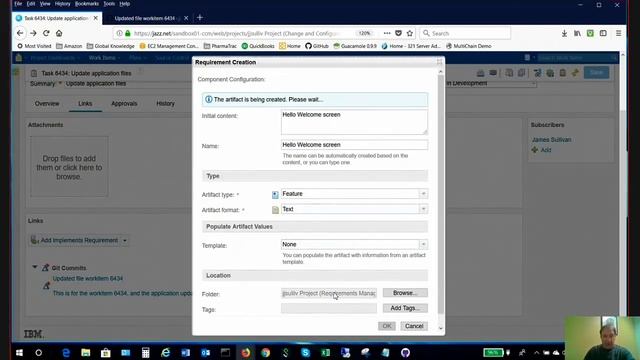Open the Artifact format dropdown
640x360 pixels.
pos(423,209)
